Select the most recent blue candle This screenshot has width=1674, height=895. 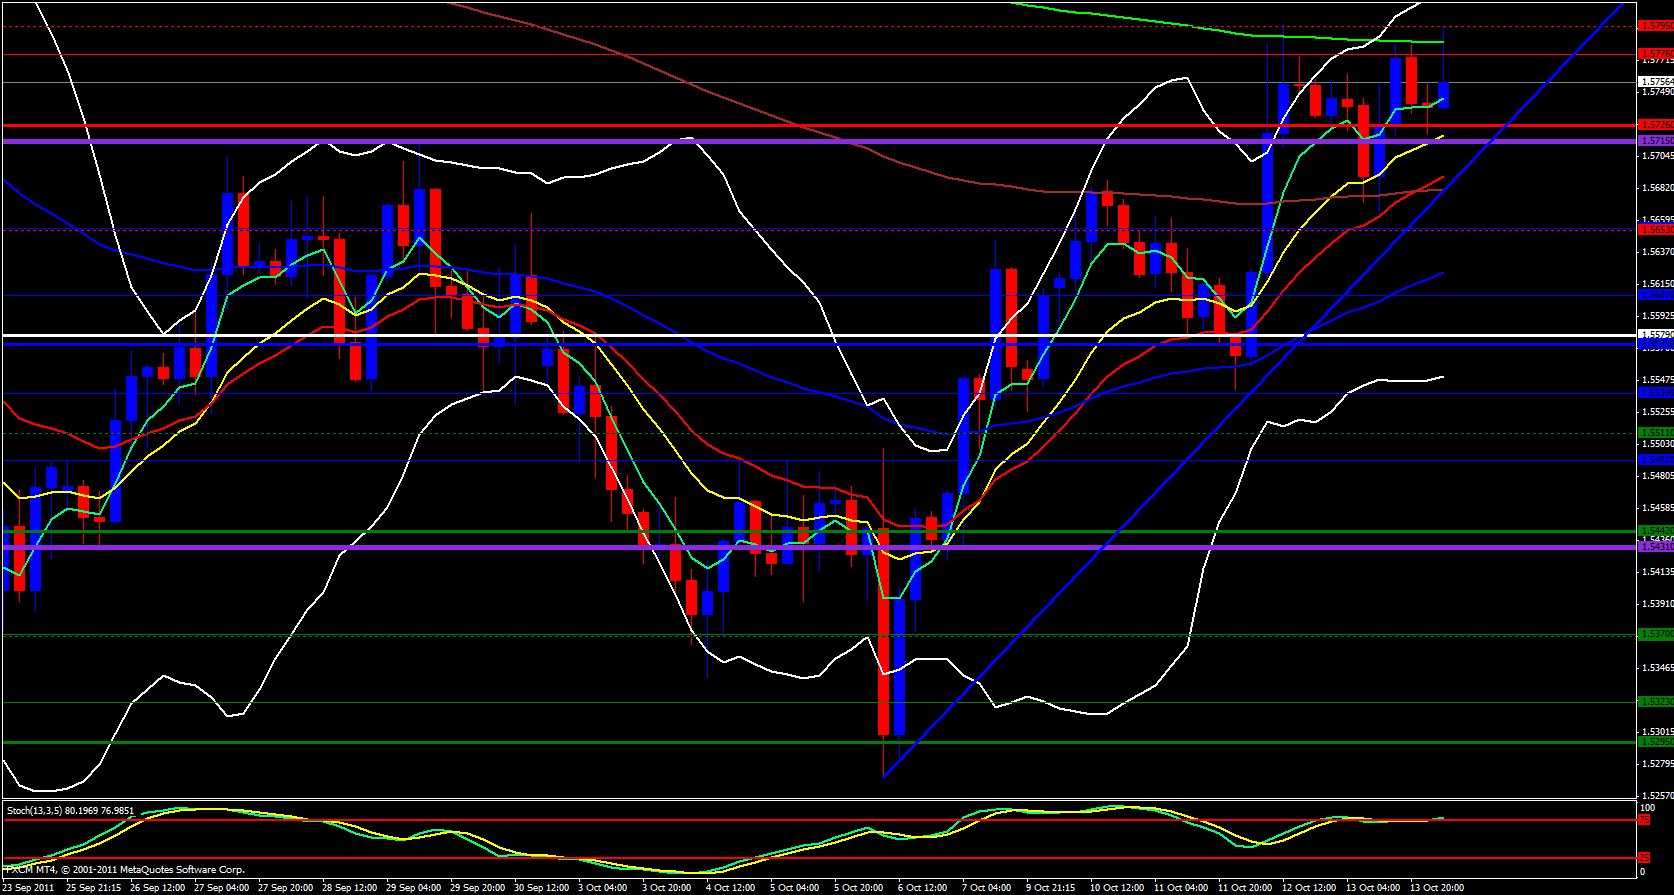coord(1444,95)
